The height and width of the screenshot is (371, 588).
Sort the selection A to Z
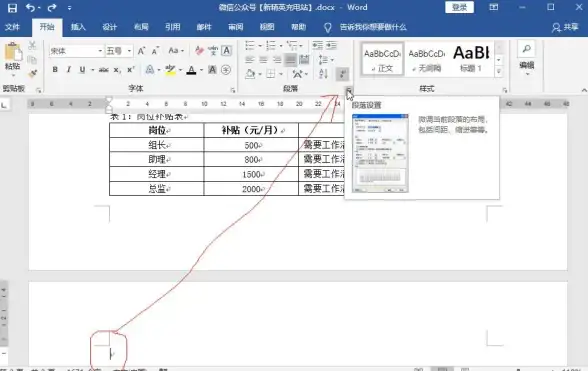(x=323, y=74)
